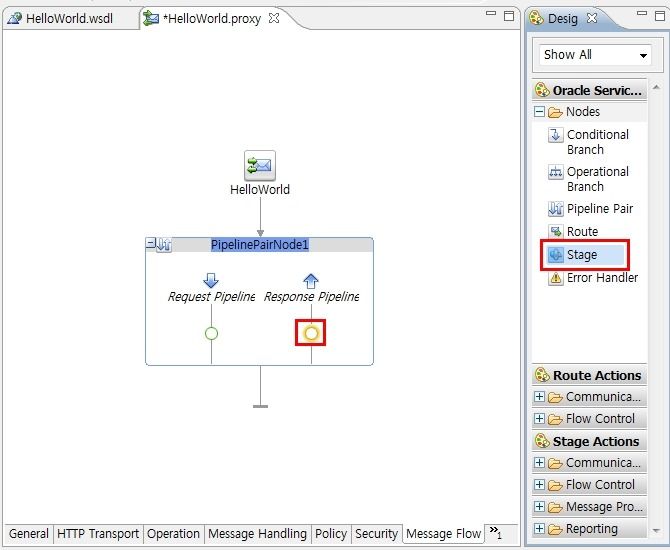Maximize the Design Palette panel
670x550 pixels.
(660, 16)
